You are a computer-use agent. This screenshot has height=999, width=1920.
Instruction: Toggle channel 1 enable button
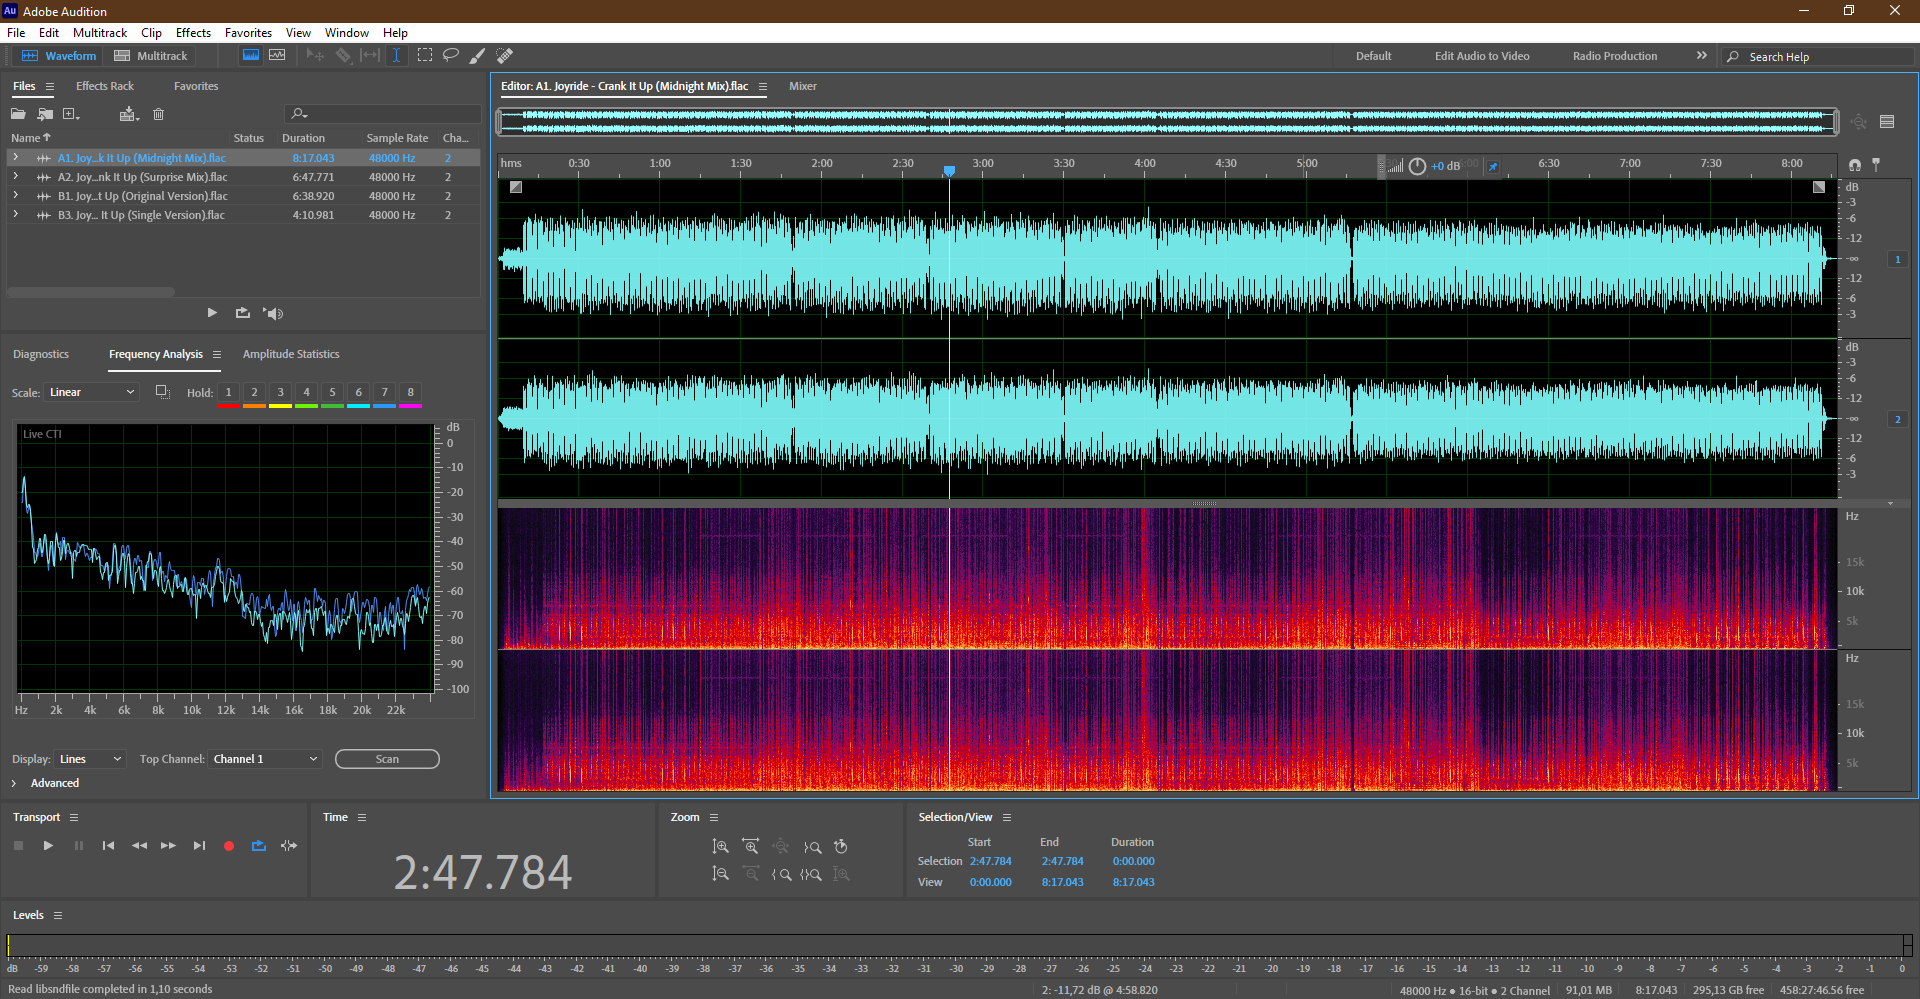coord(1897,259)
